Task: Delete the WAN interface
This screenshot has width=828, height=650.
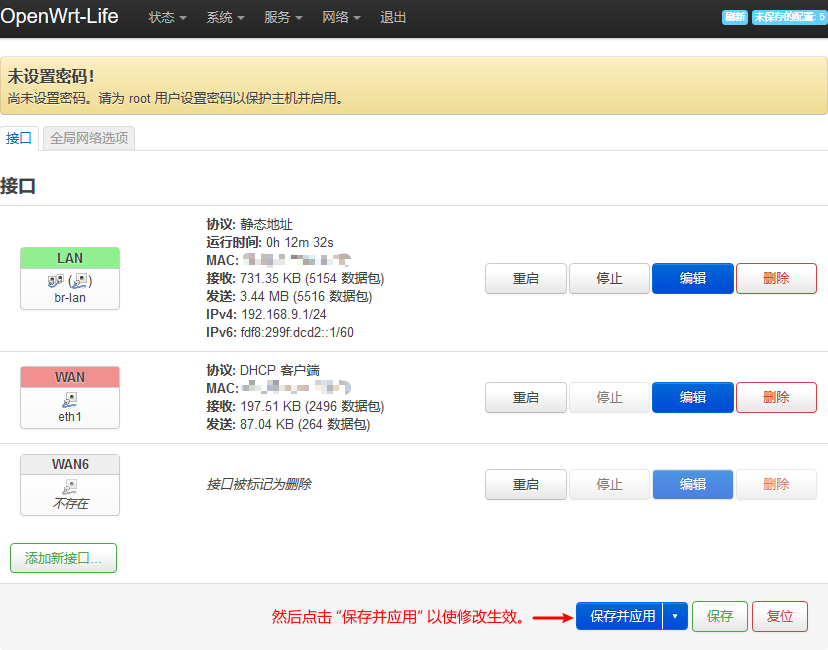Action: (x=776, y=398)
